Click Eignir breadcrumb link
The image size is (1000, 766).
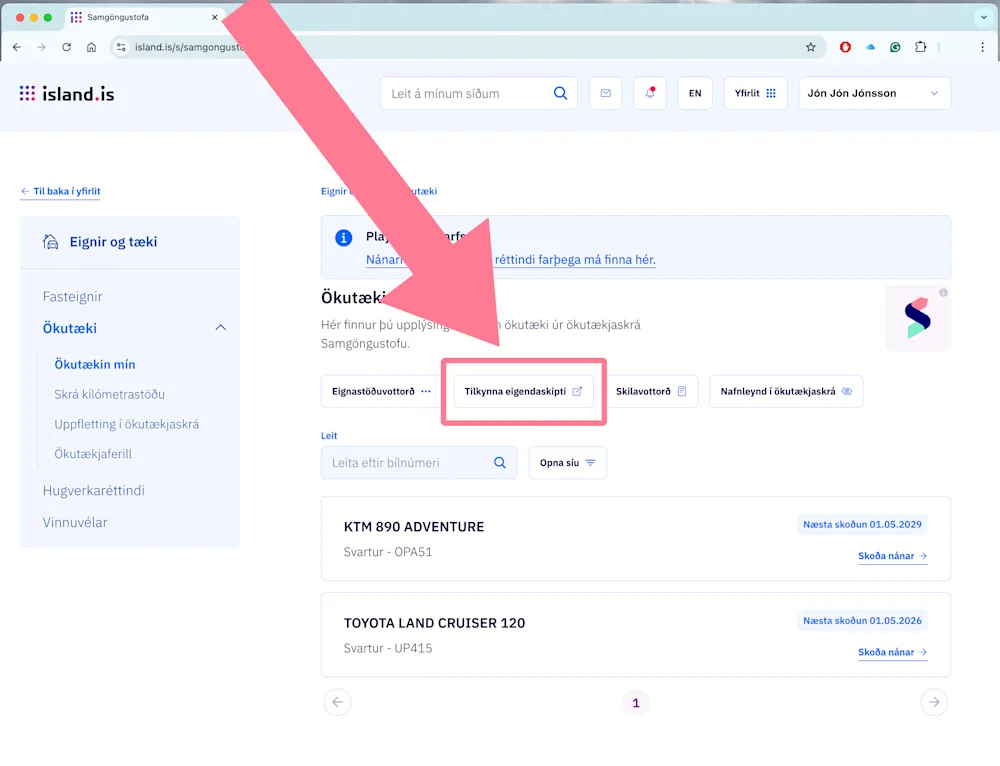click(x=334, y=191)
